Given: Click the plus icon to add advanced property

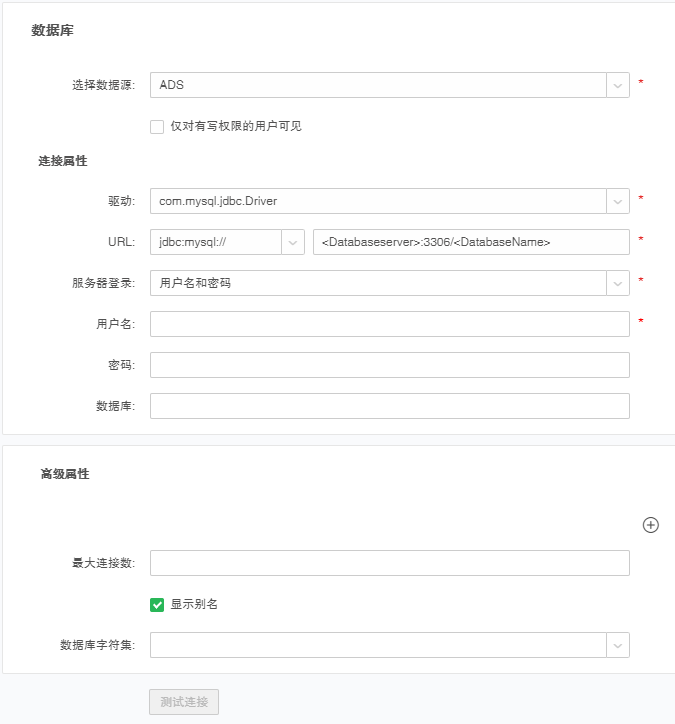Looking at the screenshot, I should [x=650, y=525].
